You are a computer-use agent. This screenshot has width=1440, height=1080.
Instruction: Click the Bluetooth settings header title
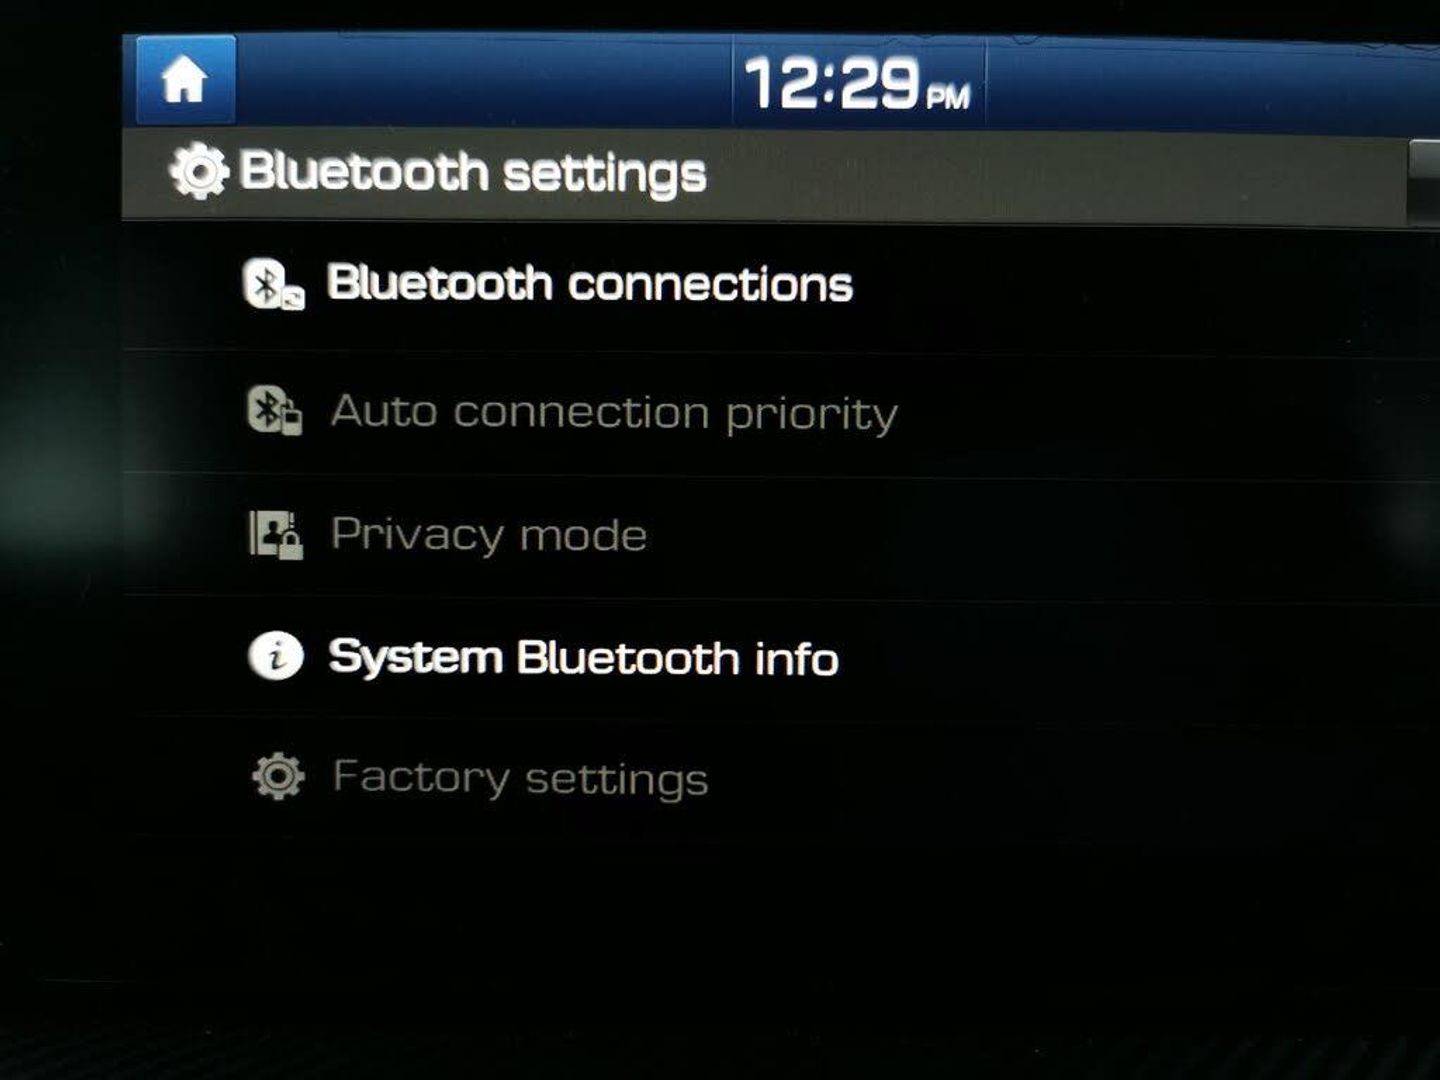click(473, 172)
